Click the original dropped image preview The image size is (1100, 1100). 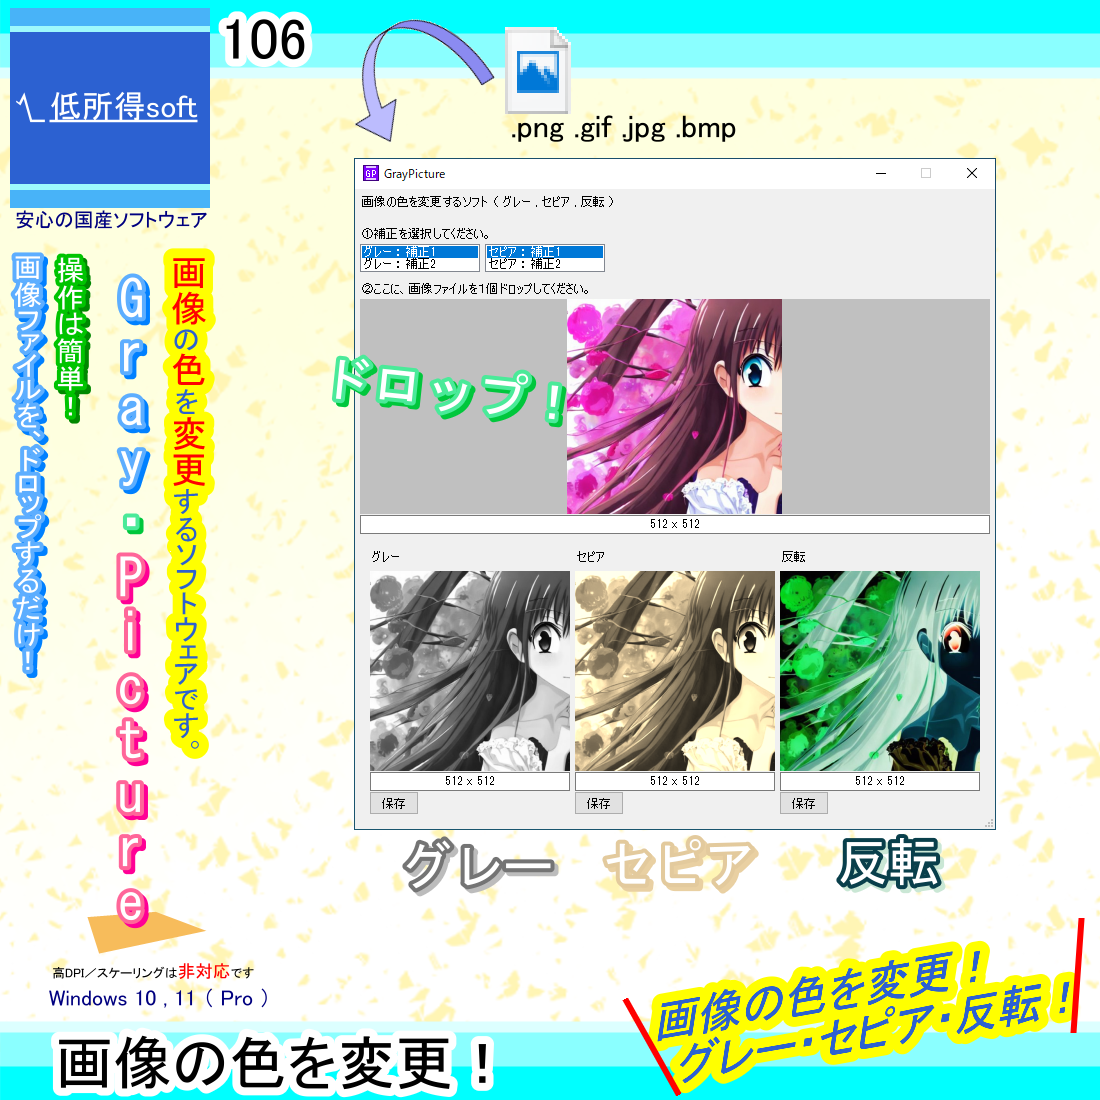[674, 407]
